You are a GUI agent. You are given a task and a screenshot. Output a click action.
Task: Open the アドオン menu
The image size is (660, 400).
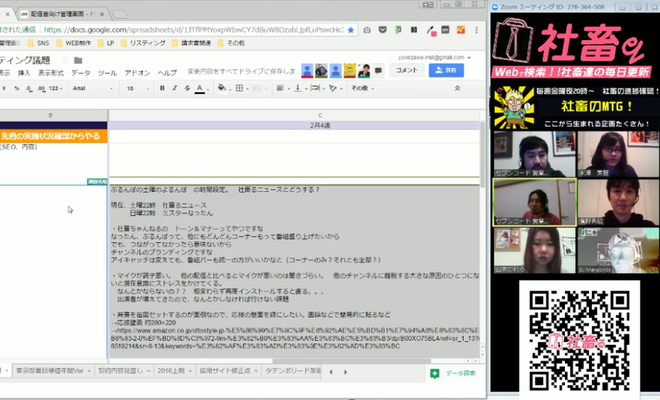pos(137,73)
